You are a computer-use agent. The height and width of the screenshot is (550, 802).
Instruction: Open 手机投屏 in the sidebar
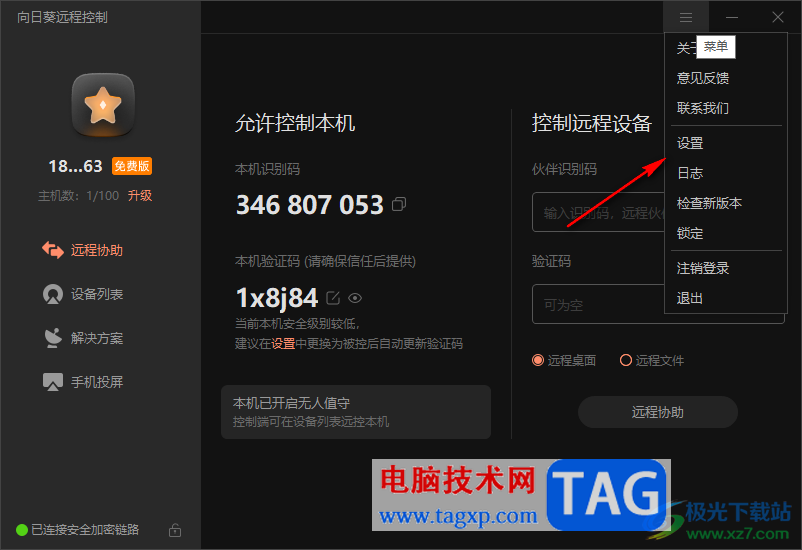coord(83,382)
